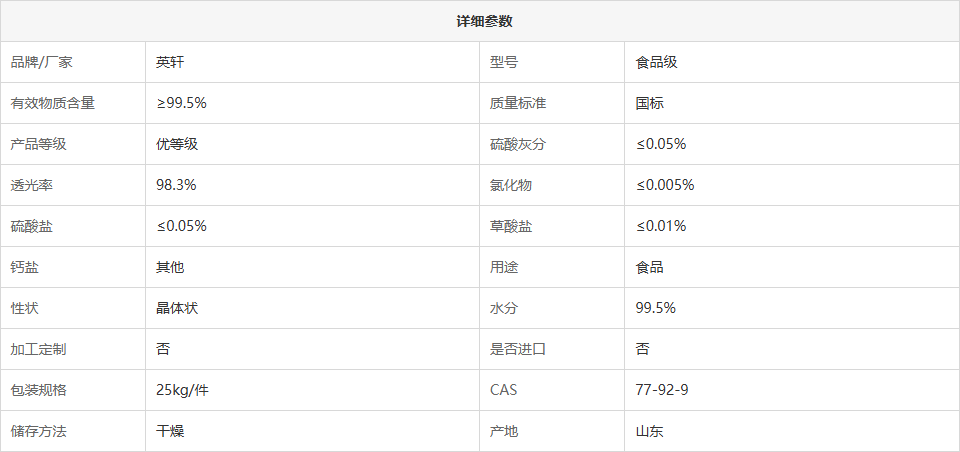Select the 钙盐 其他 value
This screenshot has height=452, width=960.
click(170, 268)
